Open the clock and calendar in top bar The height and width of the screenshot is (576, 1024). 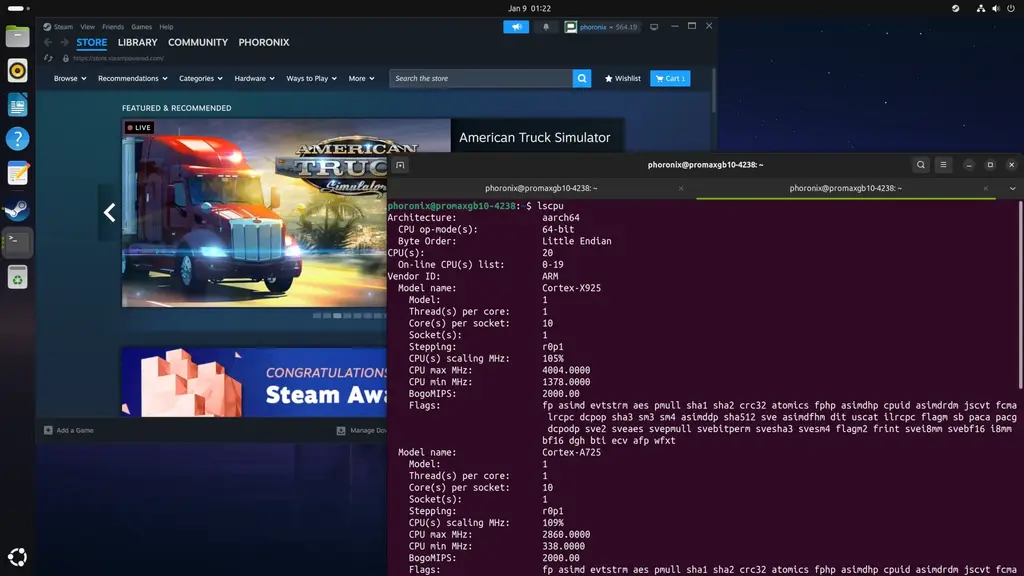[x=530, y=8]
